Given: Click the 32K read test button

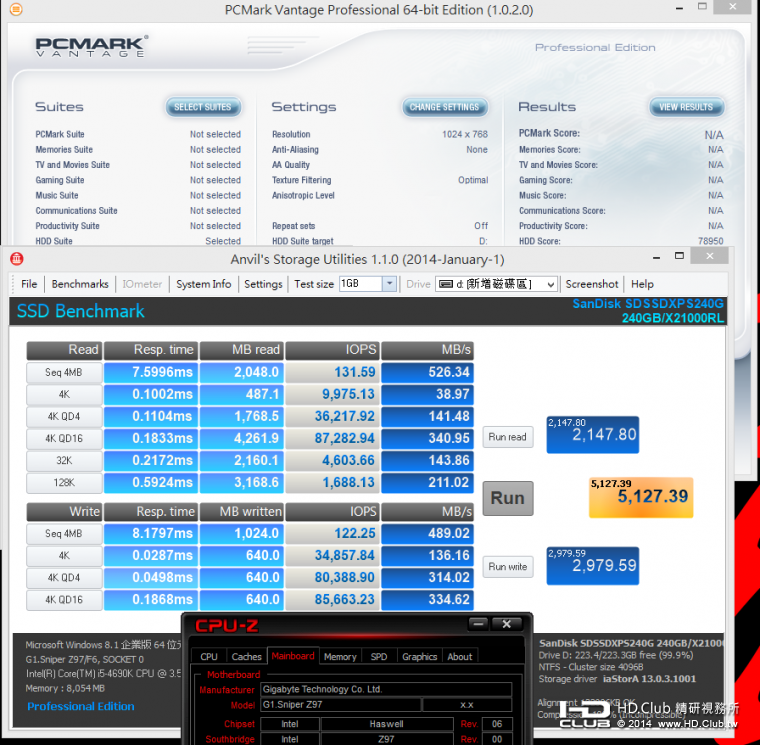Looking at the screenshot, I should tap(64, 460).
